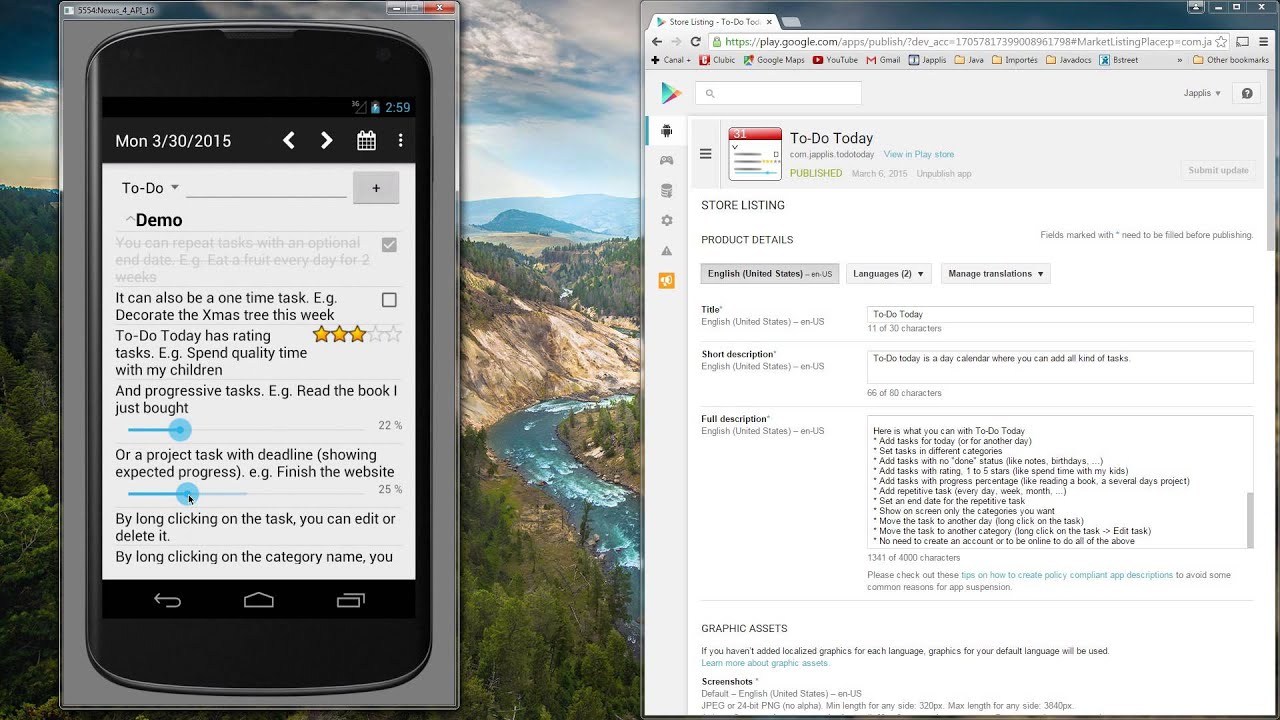The height and width of the screenshot is (720, 1280).
Task: Open the Importés bookmarks folder
Action: point(1014,60)
